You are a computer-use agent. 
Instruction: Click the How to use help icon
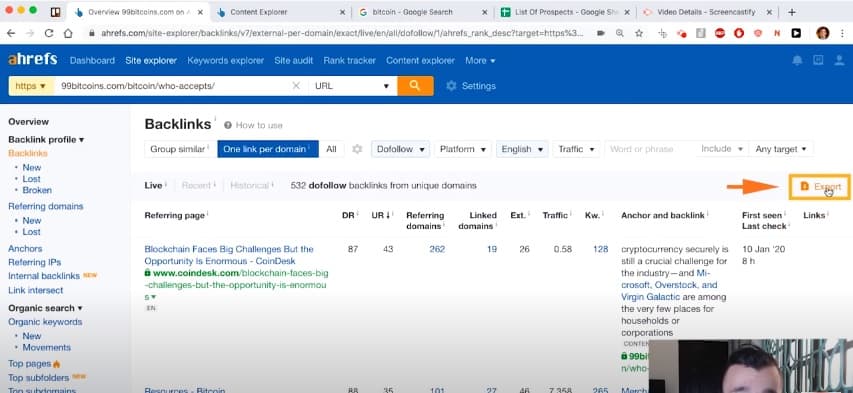(228, 125)
